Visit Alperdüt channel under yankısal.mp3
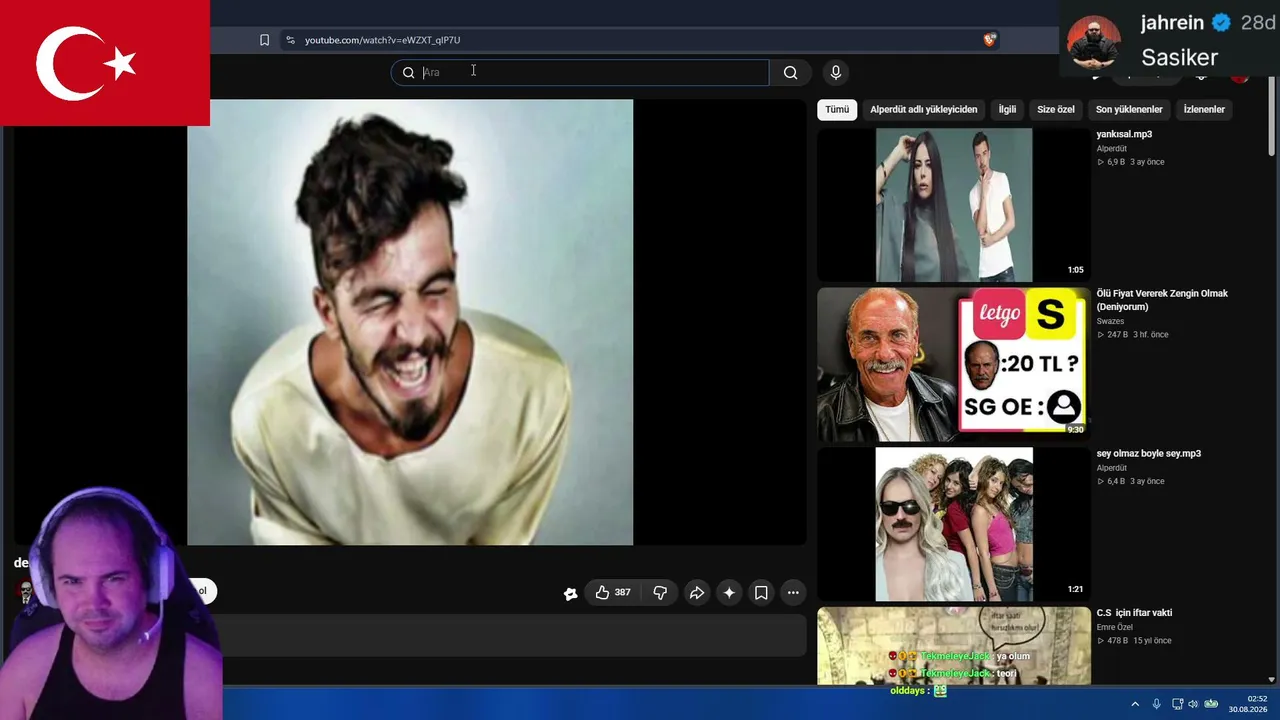This screenshot has height=720, width=1280. tap(1111, 149)
